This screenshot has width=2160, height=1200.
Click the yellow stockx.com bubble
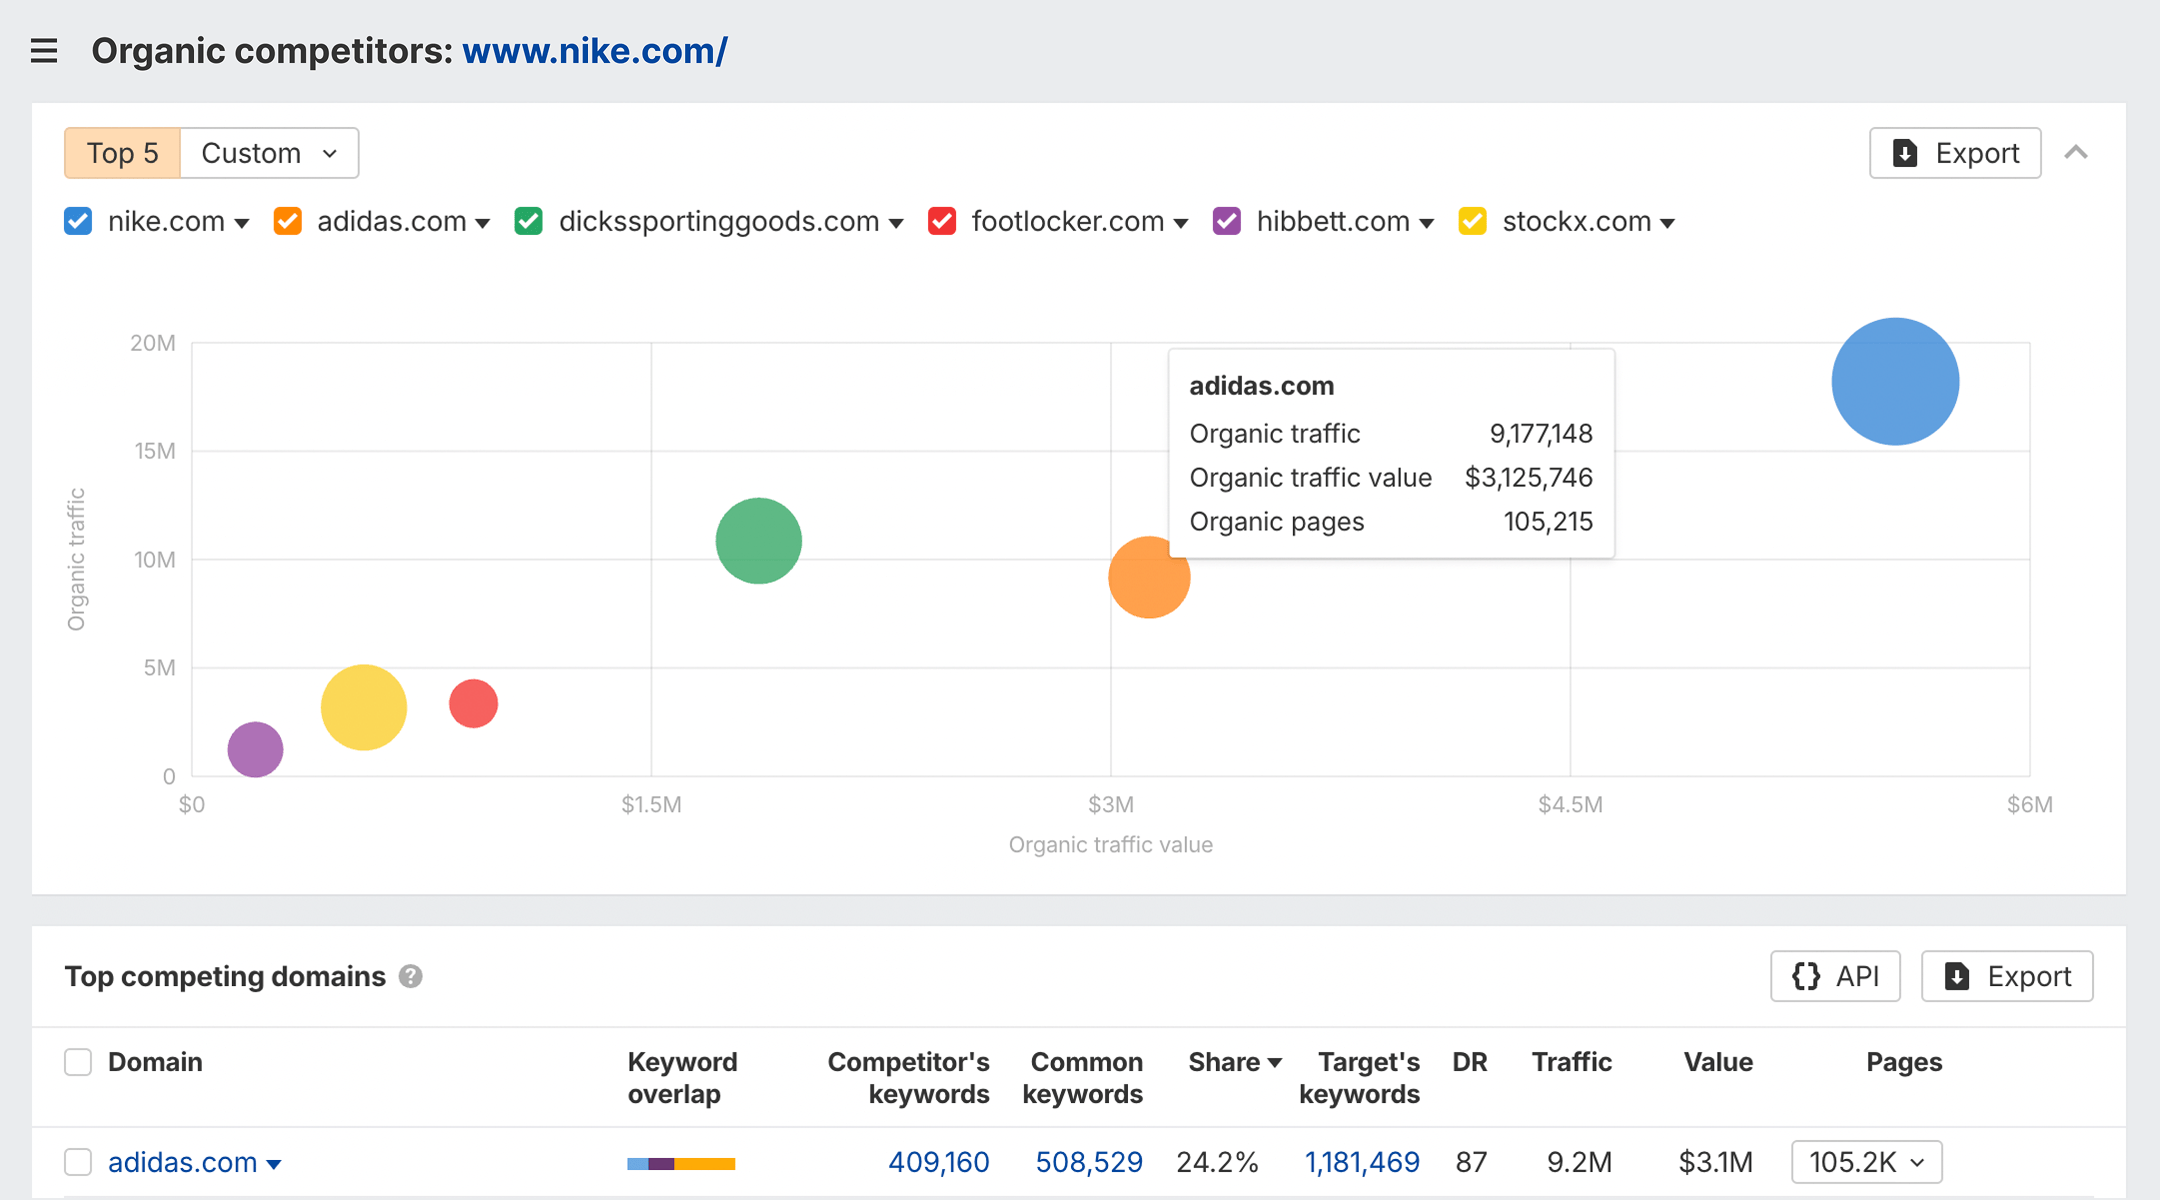tap(364, 707)
